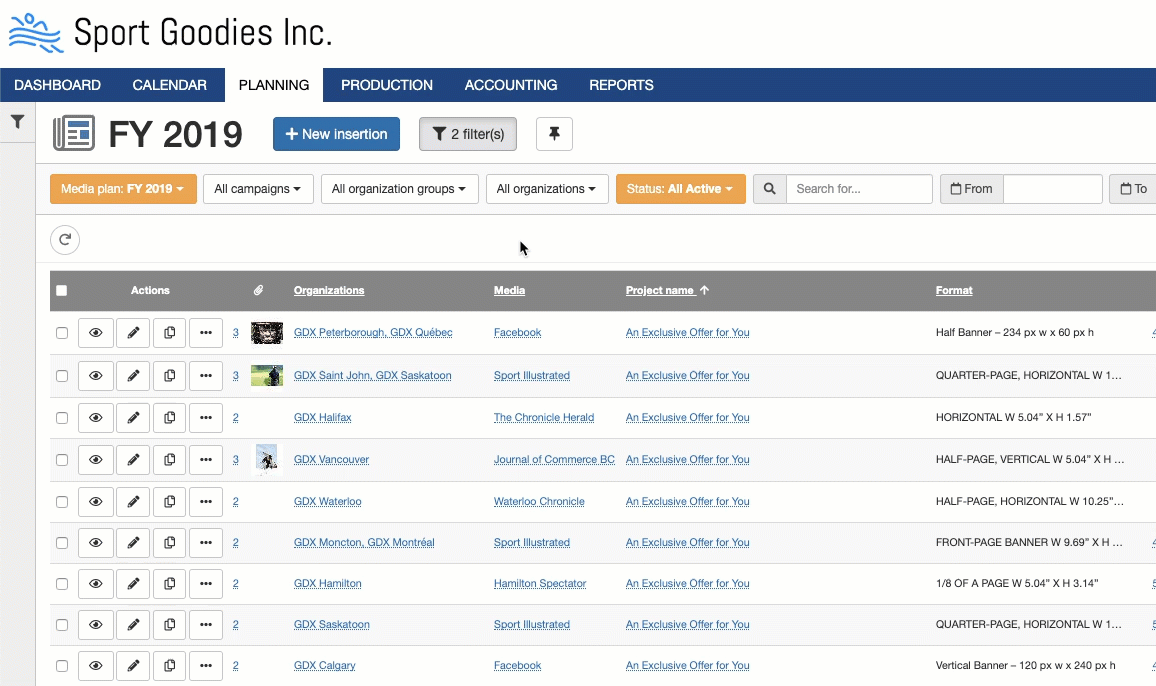1156x686 pixels.
Task: Click the pin icon button beside filters
Action: click(554, 134)
